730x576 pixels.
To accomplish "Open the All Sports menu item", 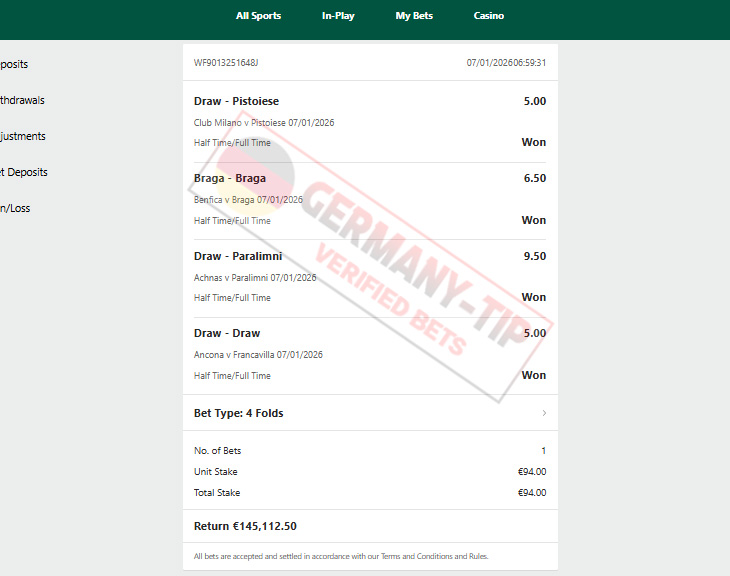I will point(258,16).
